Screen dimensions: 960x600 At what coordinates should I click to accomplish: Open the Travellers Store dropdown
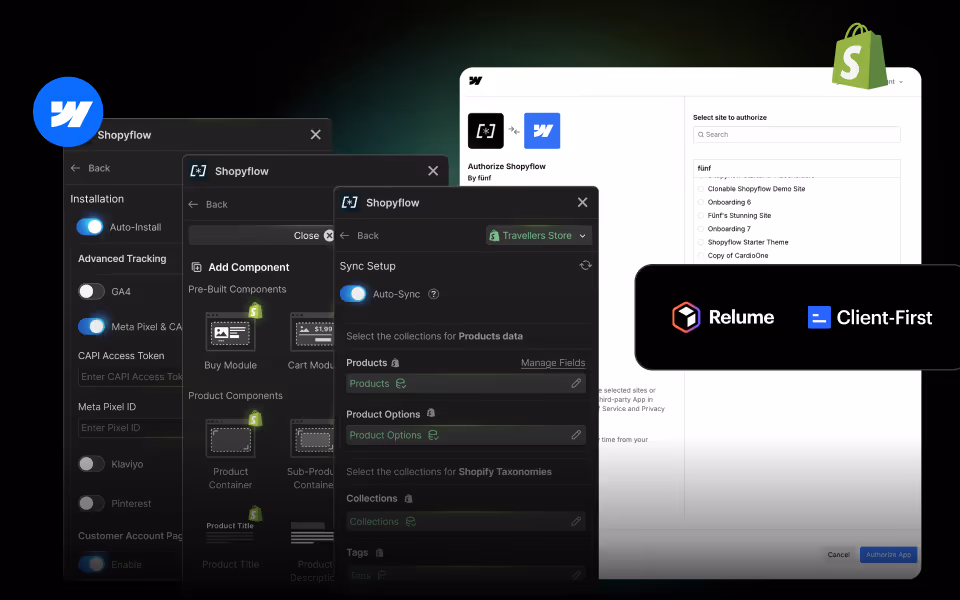tap(538, 236)
